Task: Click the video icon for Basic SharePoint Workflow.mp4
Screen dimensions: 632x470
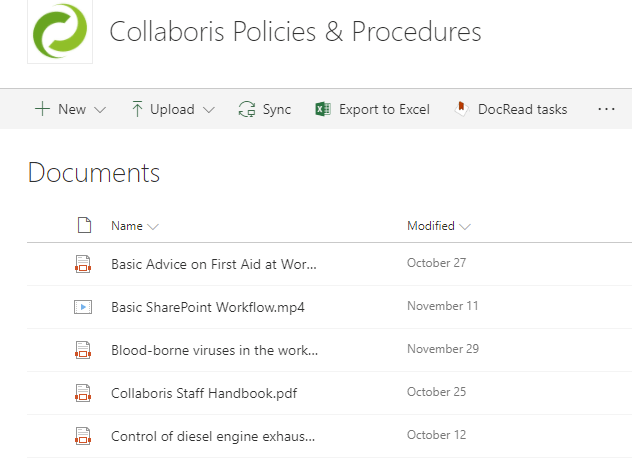Action: pyautogui.click(x=83, y=307)
